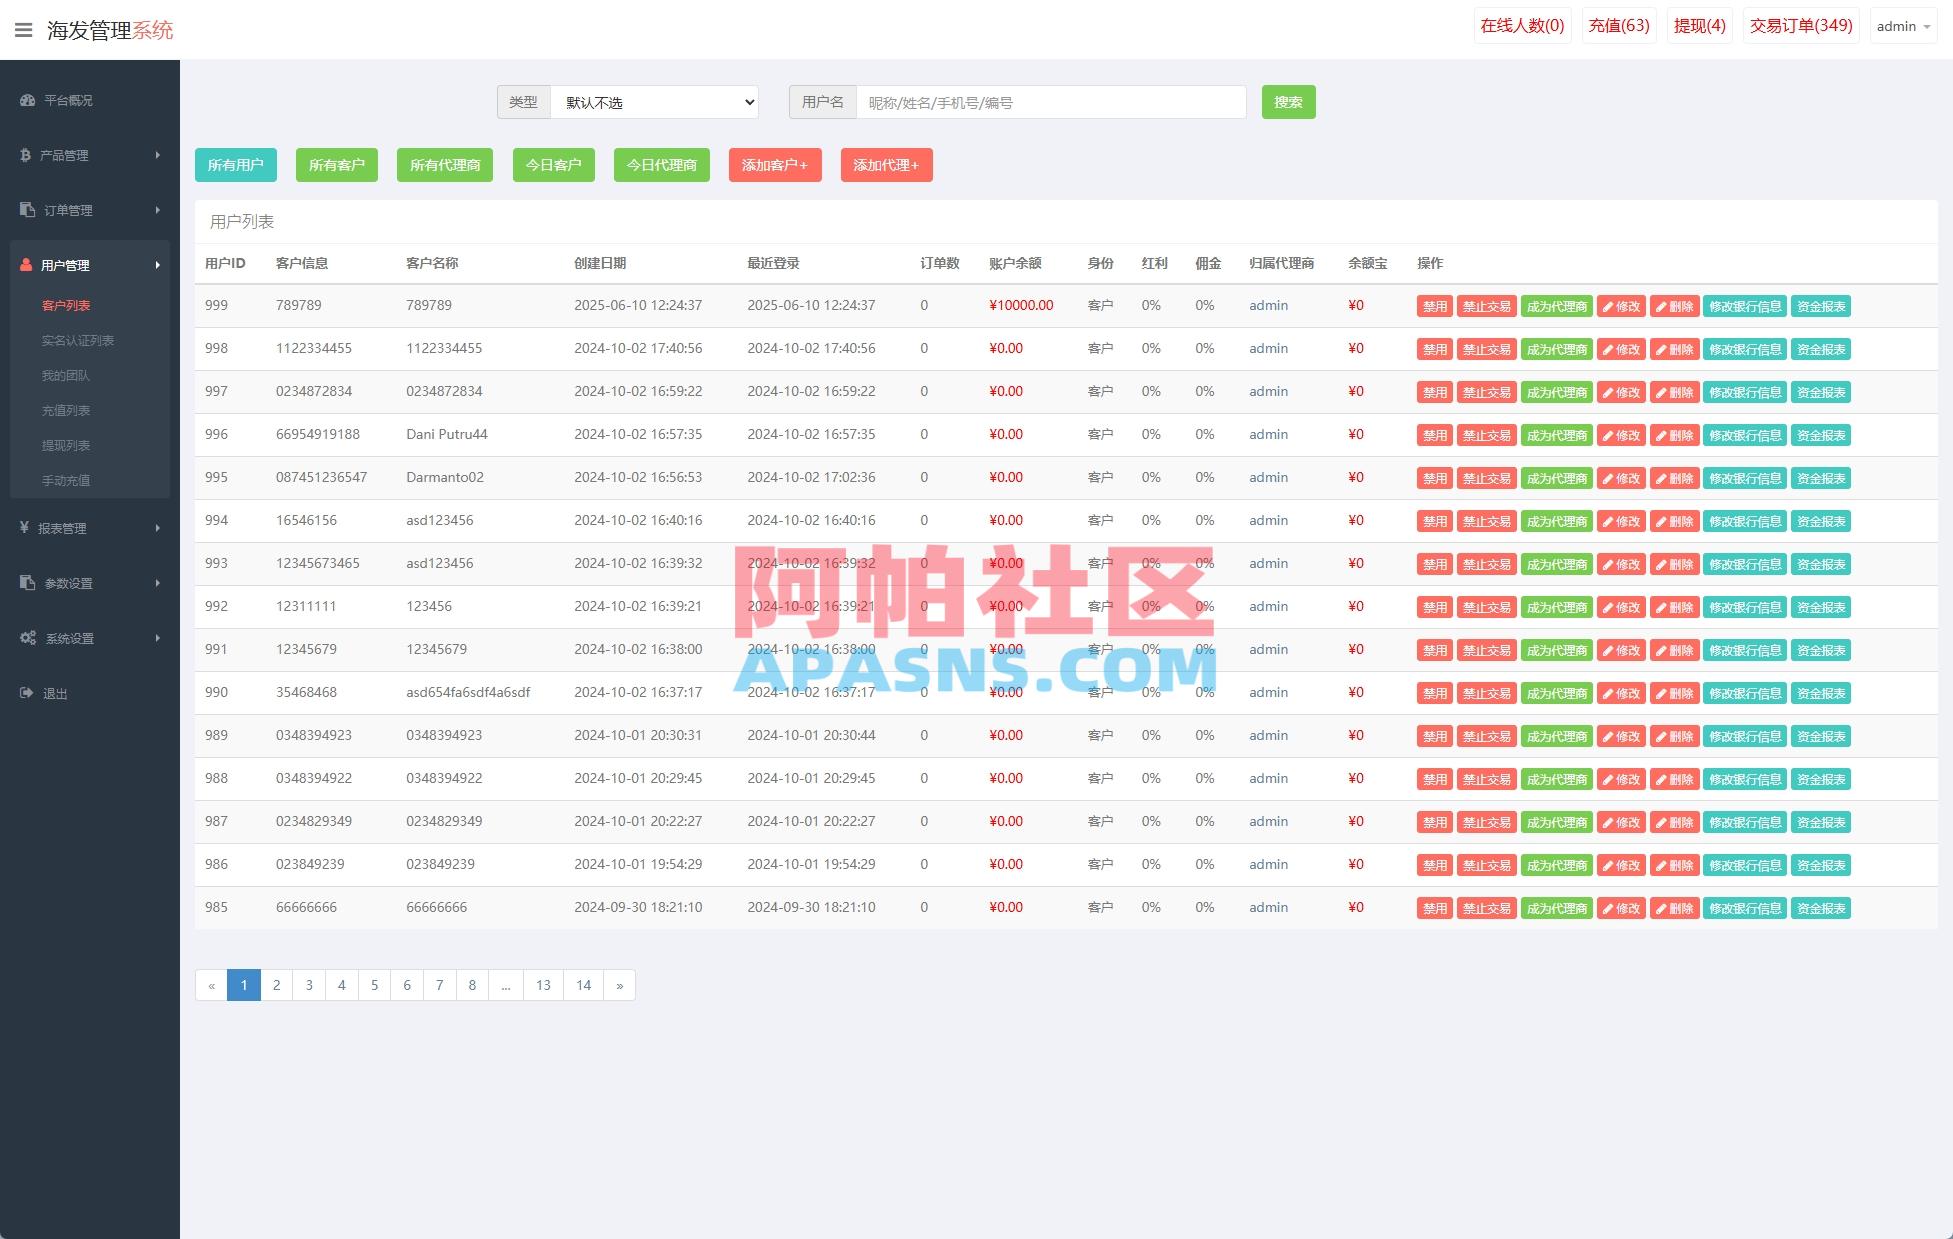Click the green 搜索 button
The image size is (1953, 1239).
(1288, 102)
